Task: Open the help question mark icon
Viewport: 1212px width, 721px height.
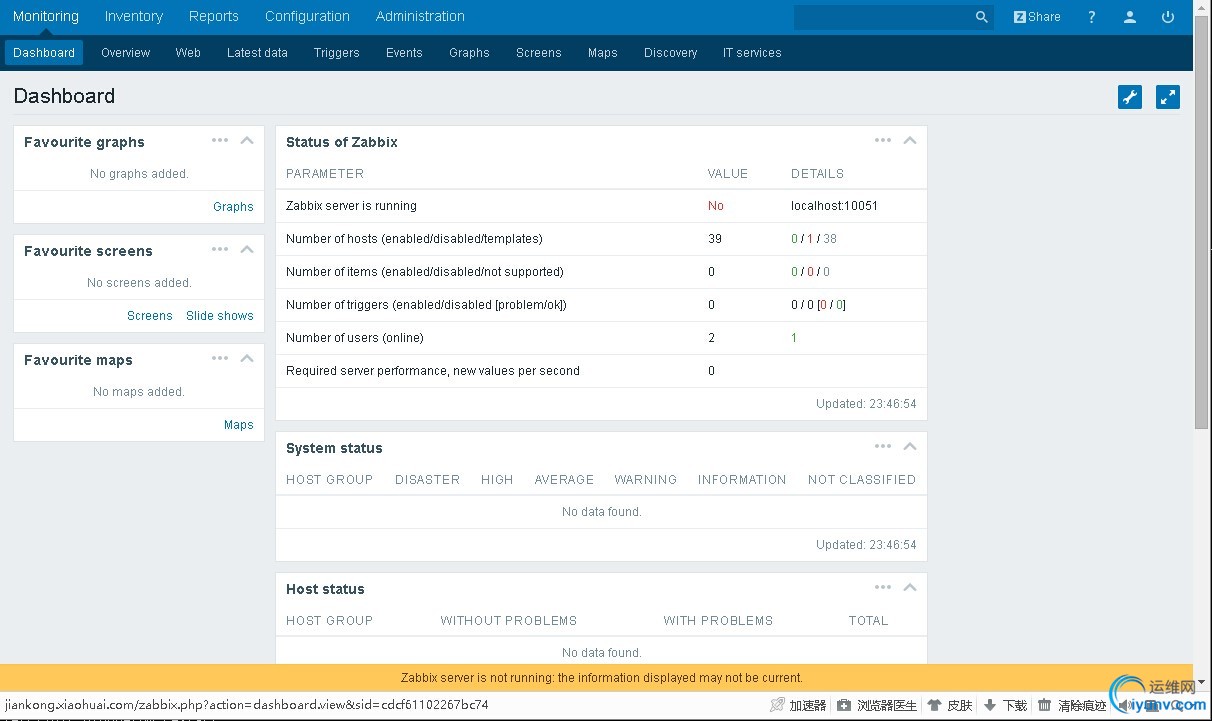Action: 1091,17
